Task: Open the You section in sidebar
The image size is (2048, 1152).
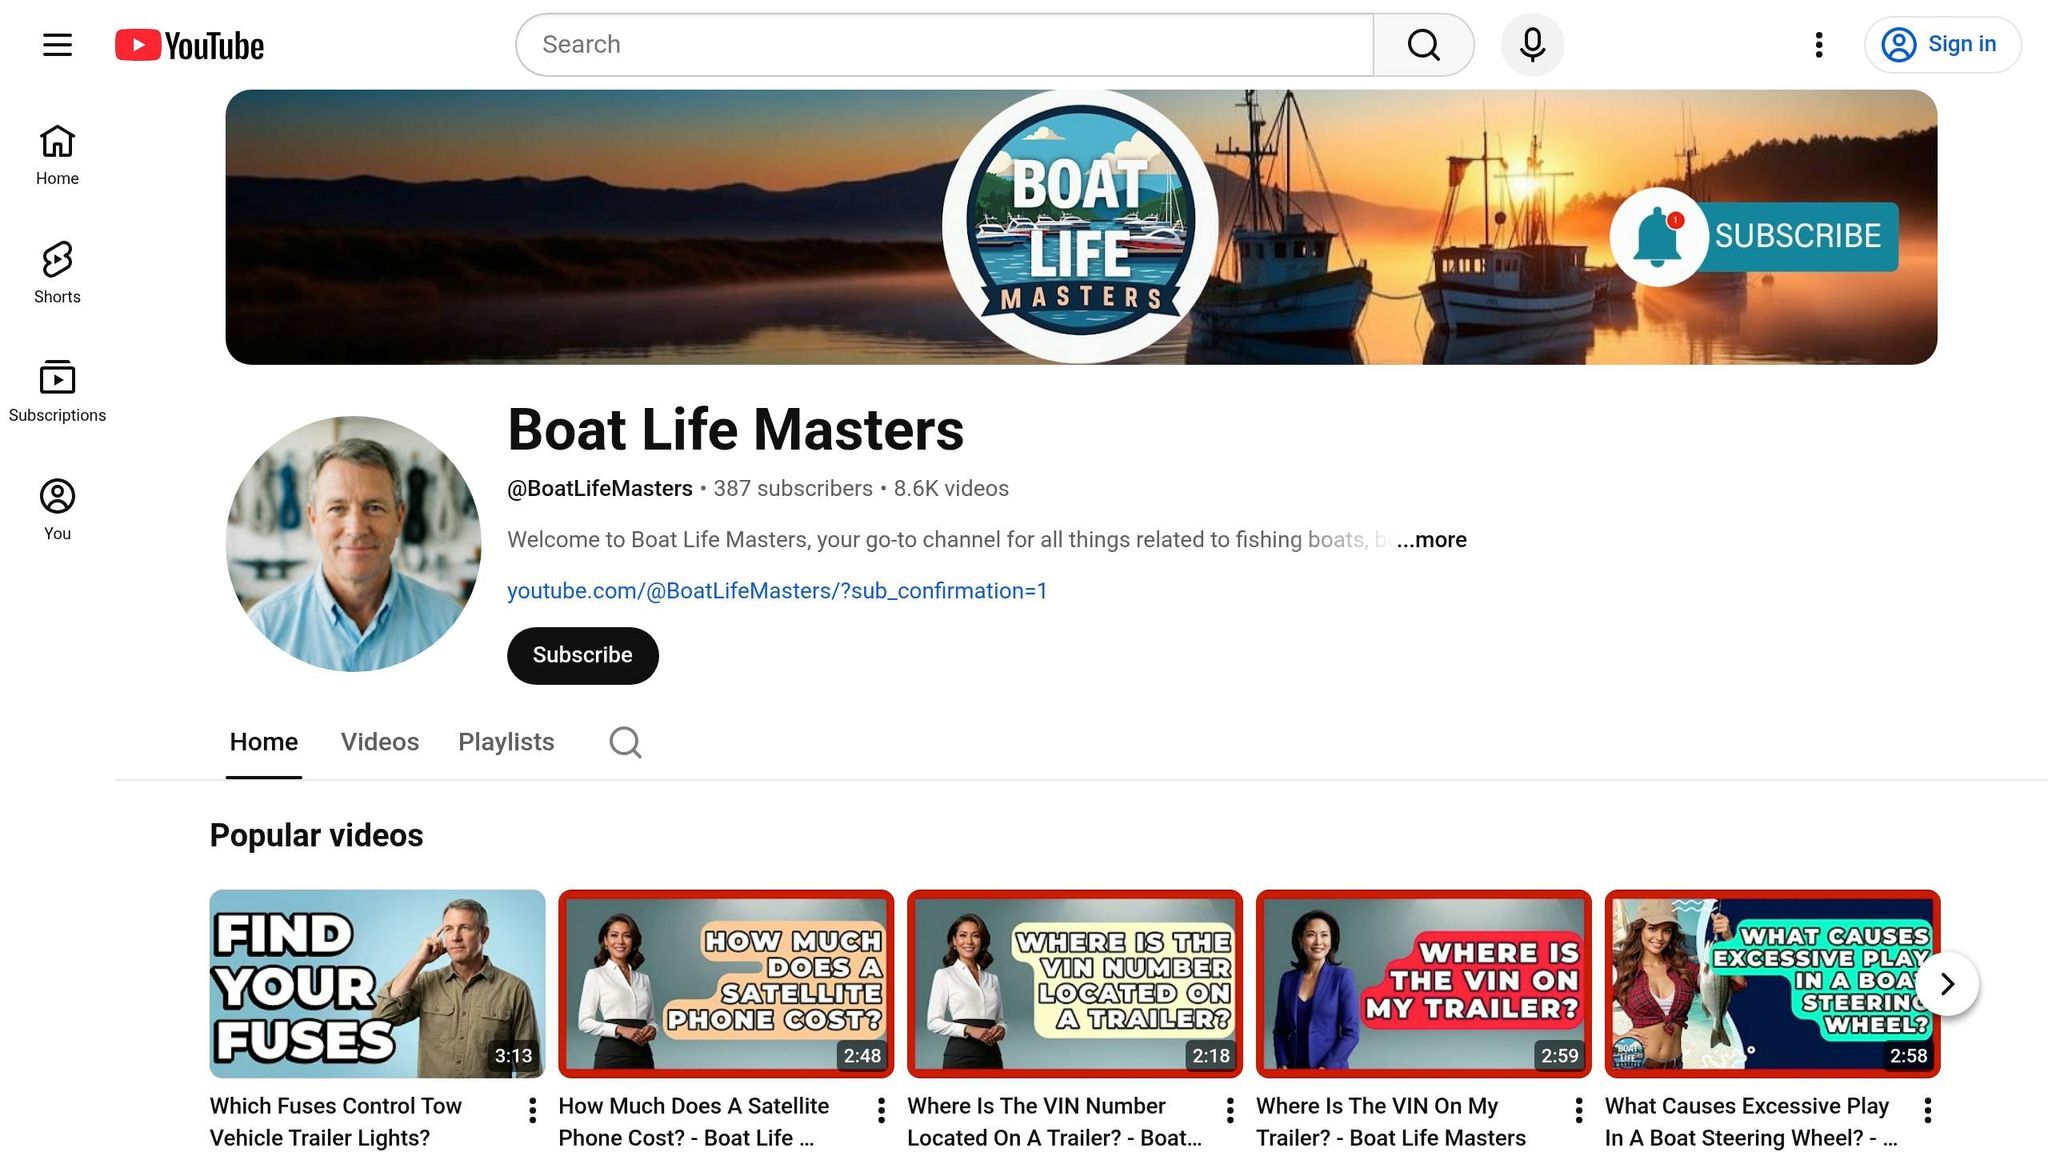Action: 57,510
